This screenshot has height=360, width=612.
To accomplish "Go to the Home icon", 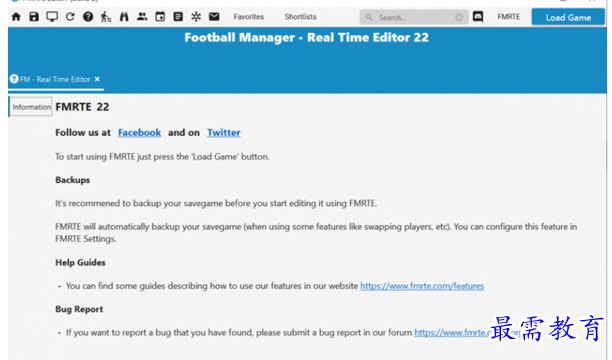I will [x=16, y=17].
